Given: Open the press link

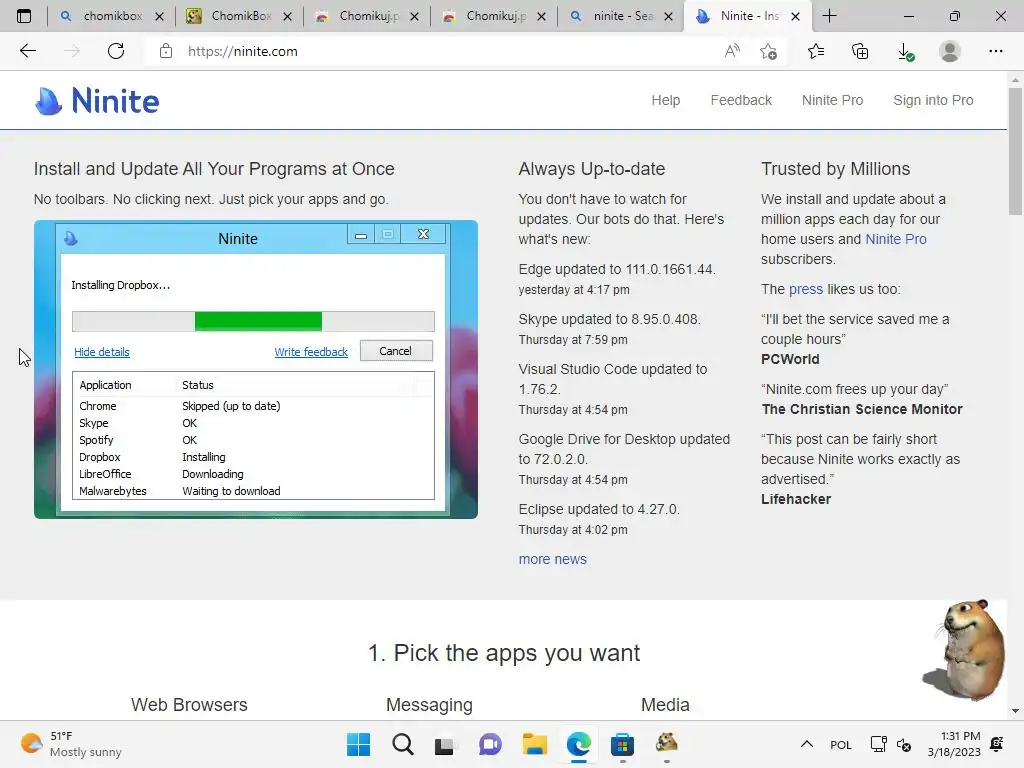Looking at the screenshot, I should 806,289.
